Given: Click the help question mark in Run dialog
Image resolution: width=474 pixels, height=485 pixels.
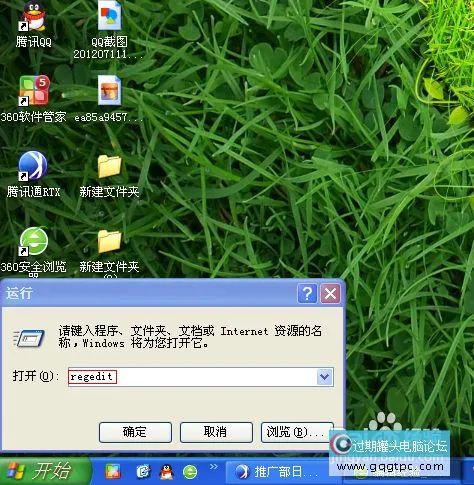Looking at the screenshot, I should [307, 294].
